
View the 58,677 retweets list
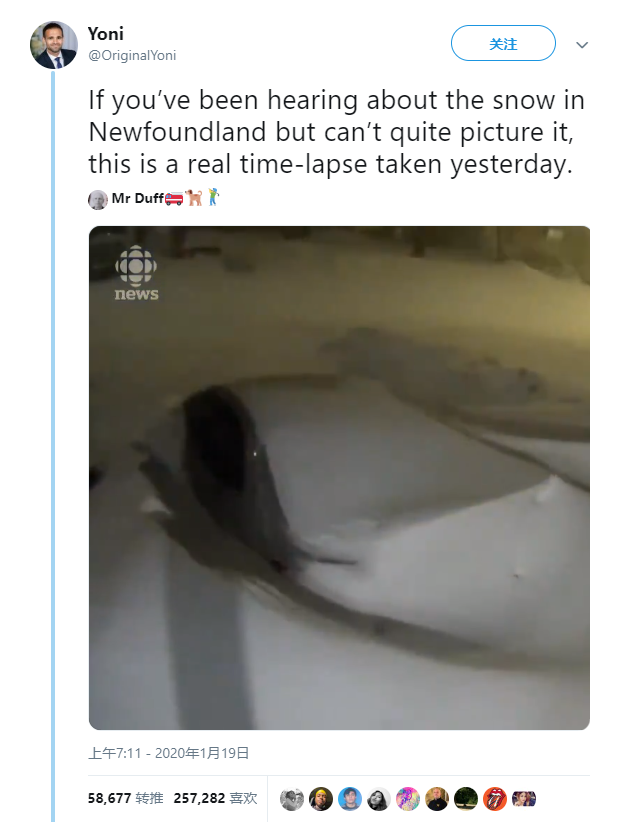[x=126, y=798]
